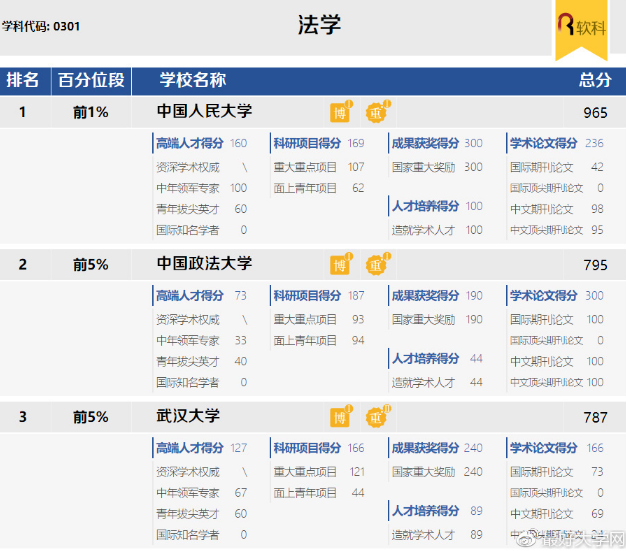Open the 武汉大学 school name

(188, 416)
